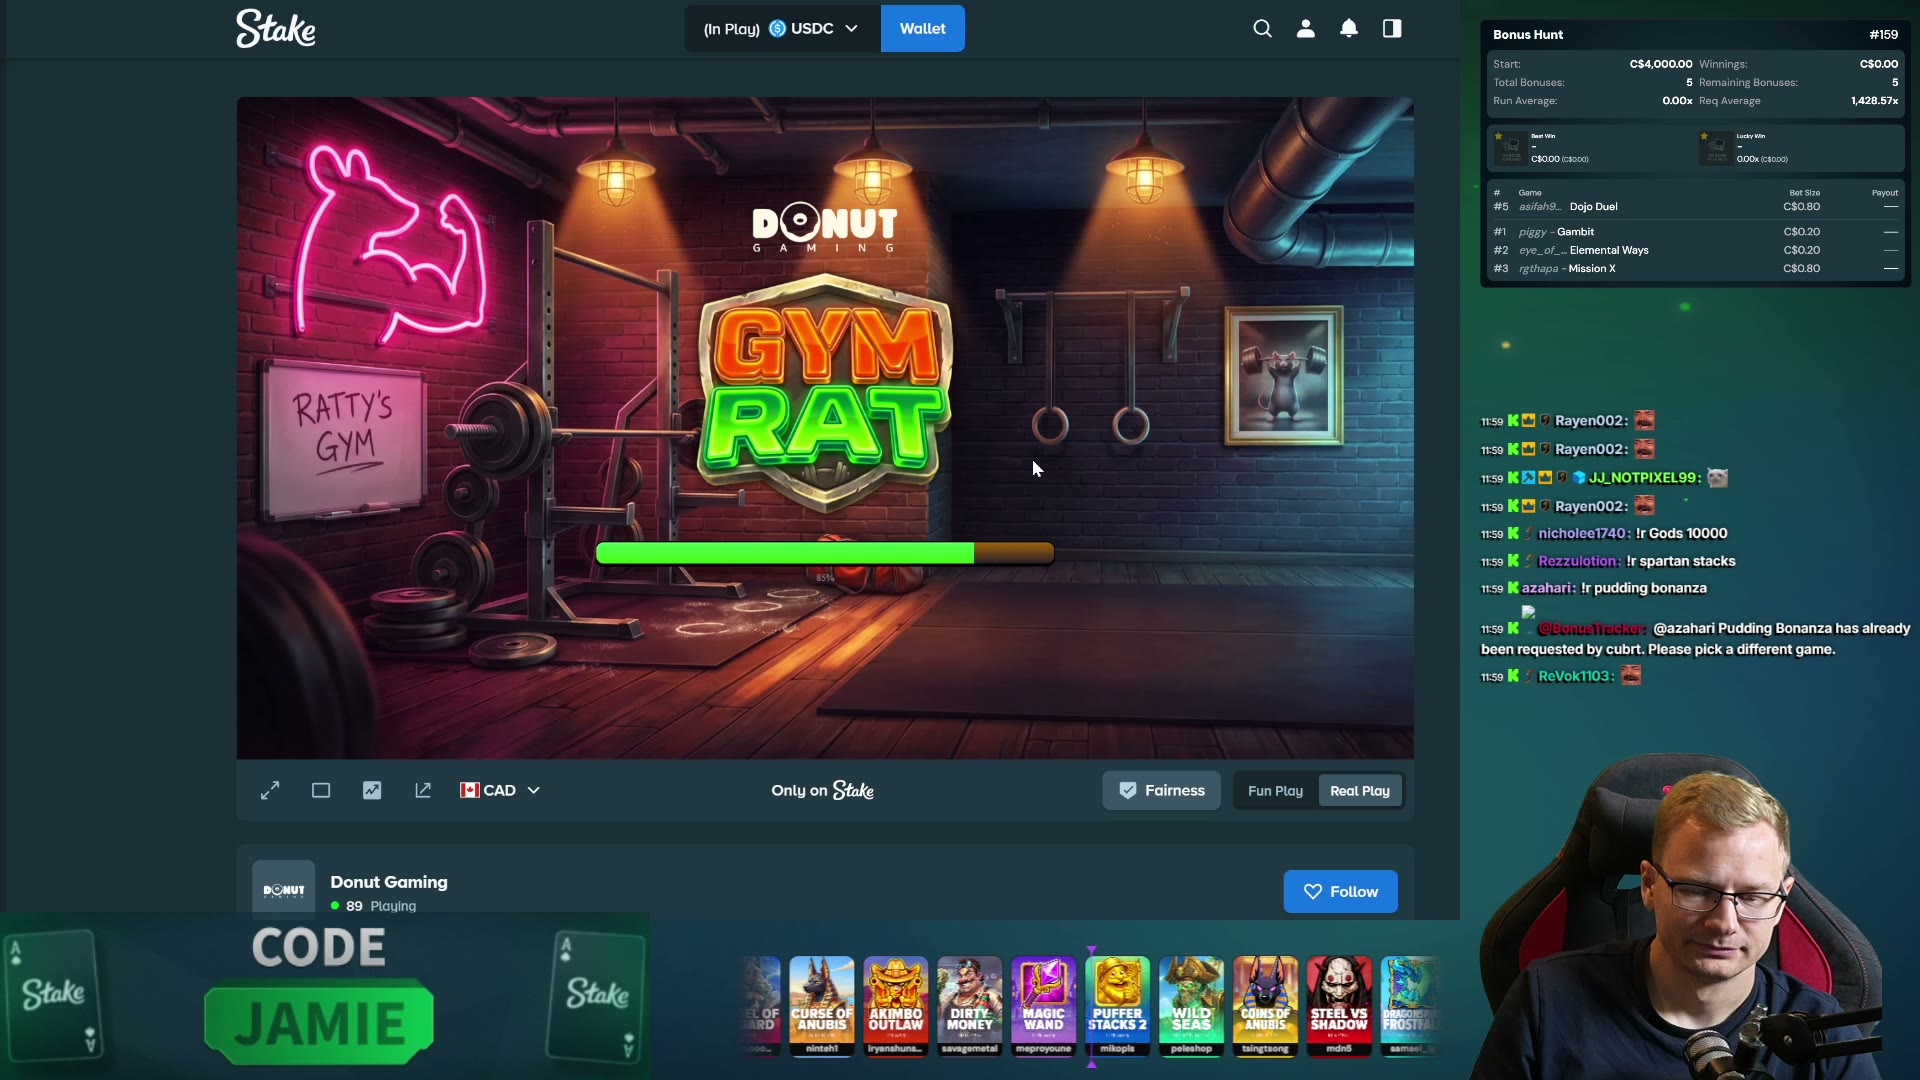1920x1080 pixels.
Task: Click the green game loading progress bar
Action: [x=824, y=553]
